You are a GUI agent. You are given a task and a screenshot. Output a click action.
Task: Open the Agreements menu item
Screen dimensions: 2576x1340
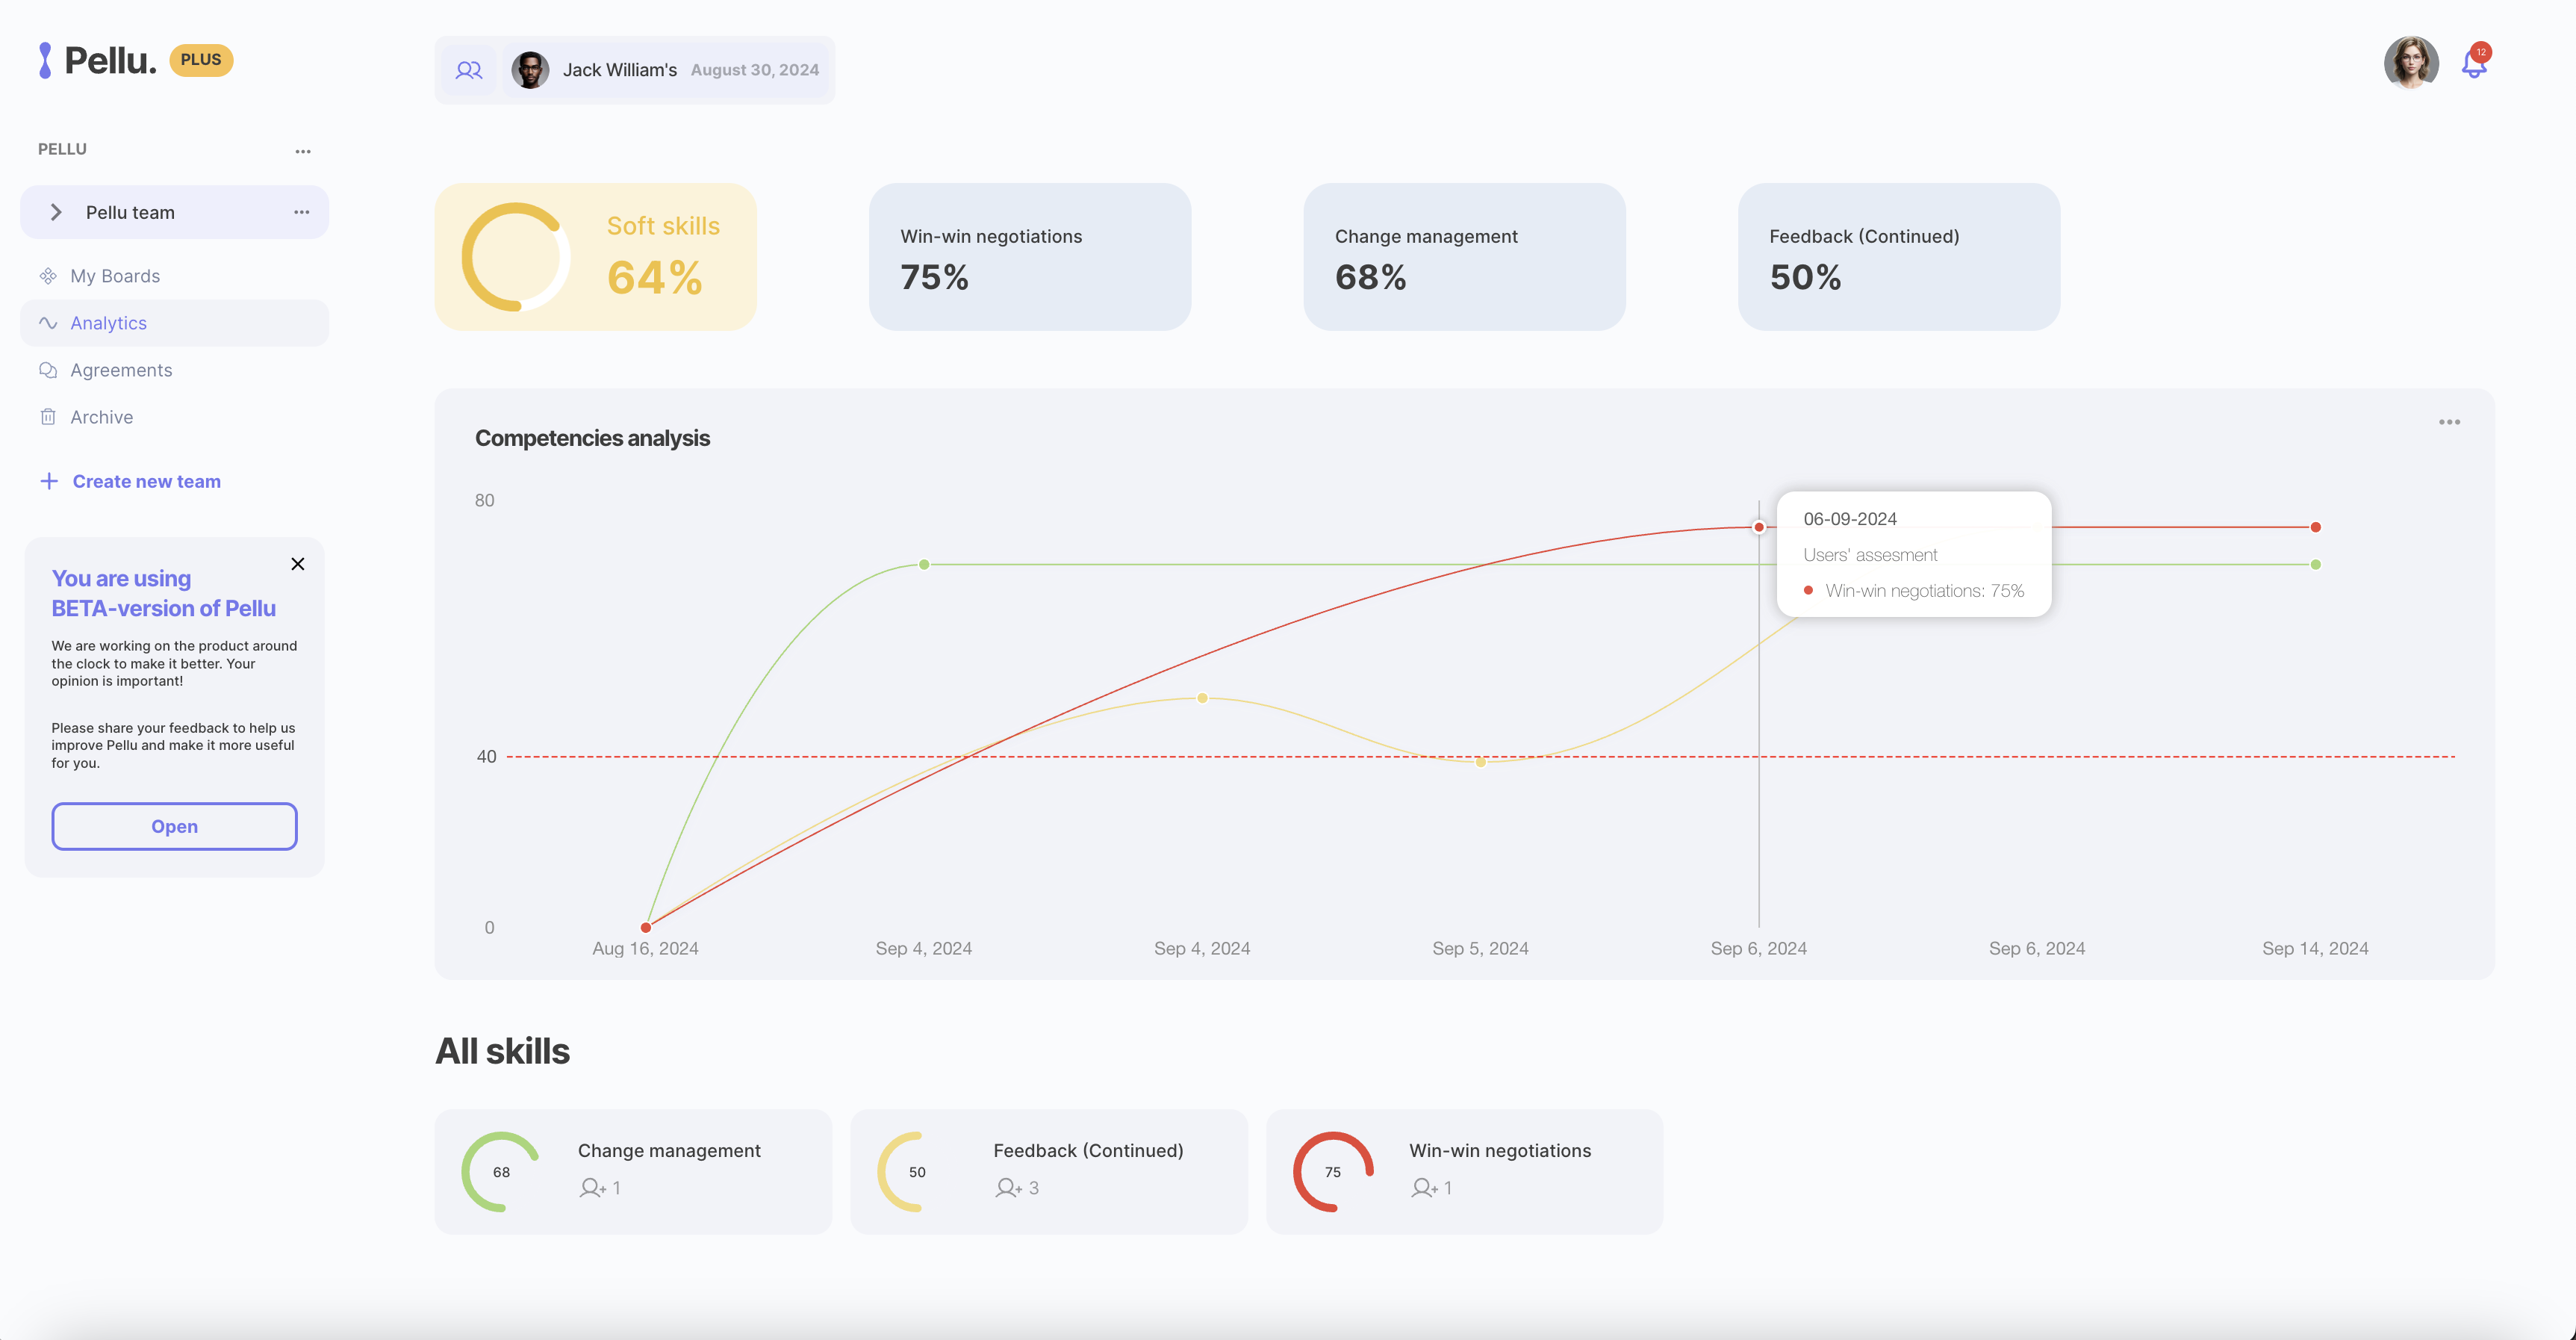point(121,370)
